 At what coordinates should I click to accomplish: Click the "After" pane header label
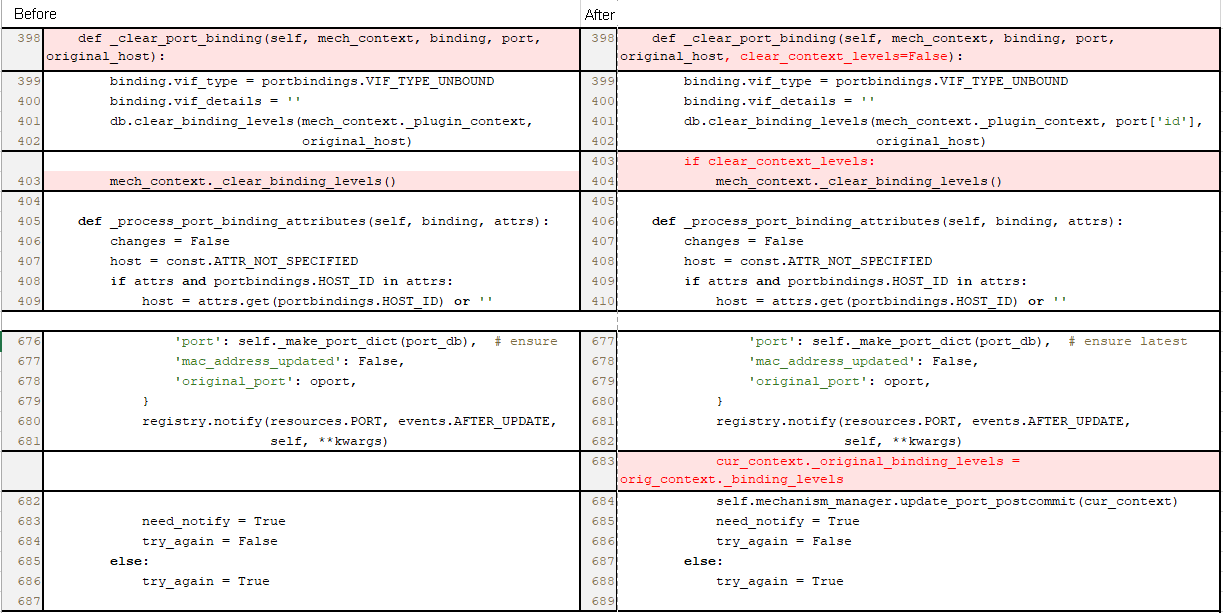(600, 14)
